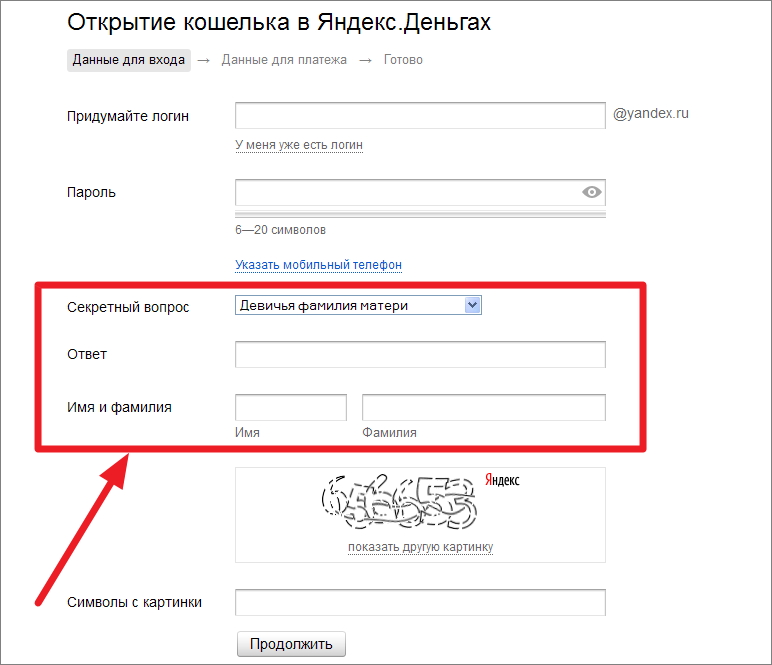
Task: Go to the 'Готово' step
Action: click(x=403, y=60)
